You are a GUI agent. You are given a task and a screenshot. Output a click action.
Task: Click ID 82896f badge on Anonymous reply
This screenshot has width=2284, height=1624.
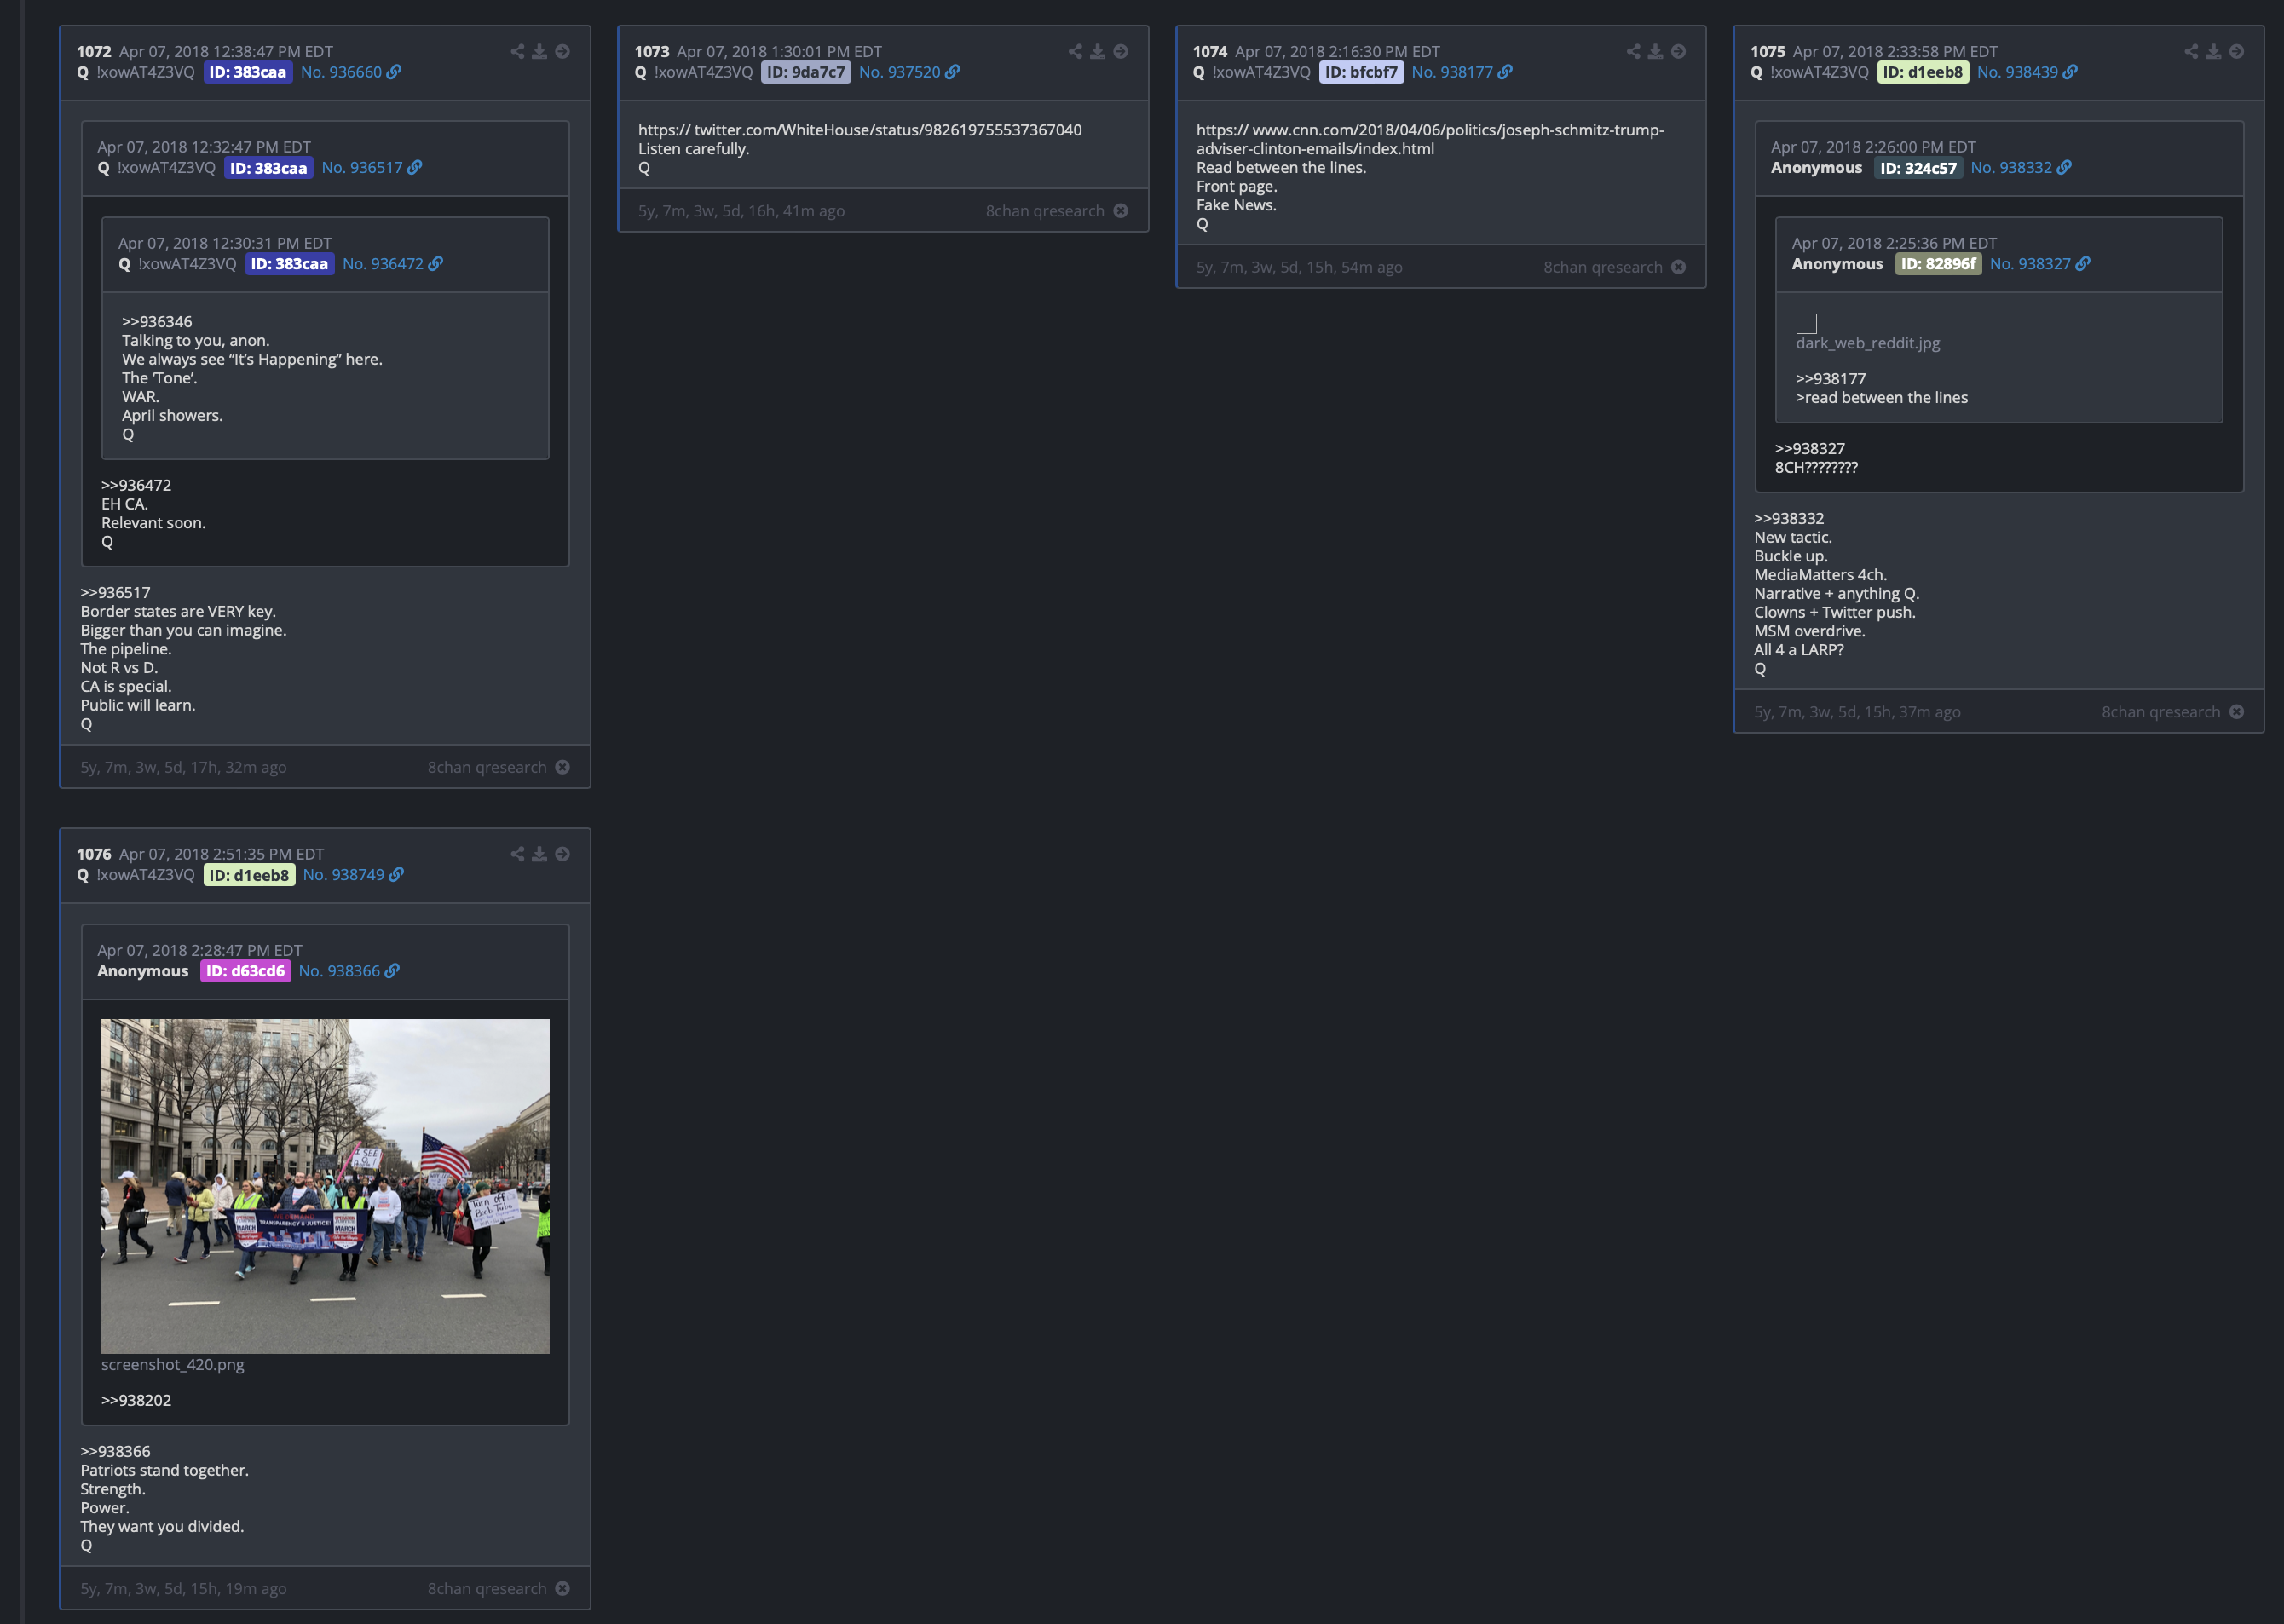pos(1938,264)
